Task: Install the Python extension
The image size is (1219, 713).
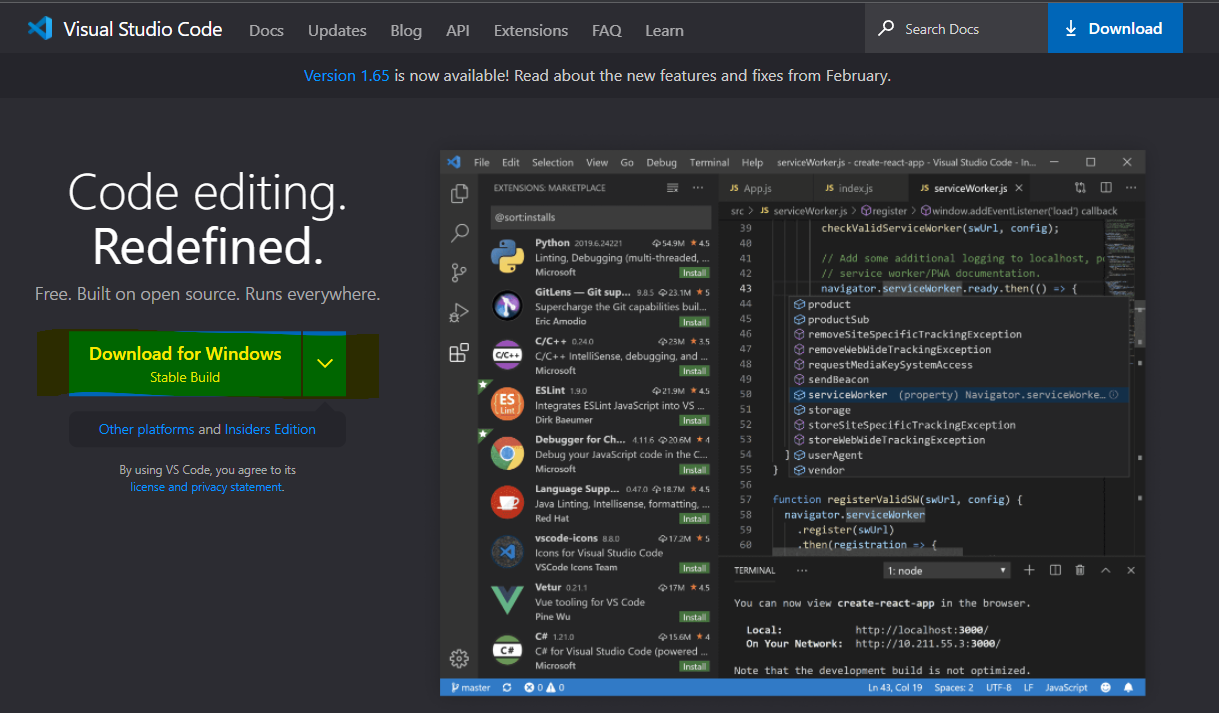Action: pyautogui.click(x=694, y=272)
